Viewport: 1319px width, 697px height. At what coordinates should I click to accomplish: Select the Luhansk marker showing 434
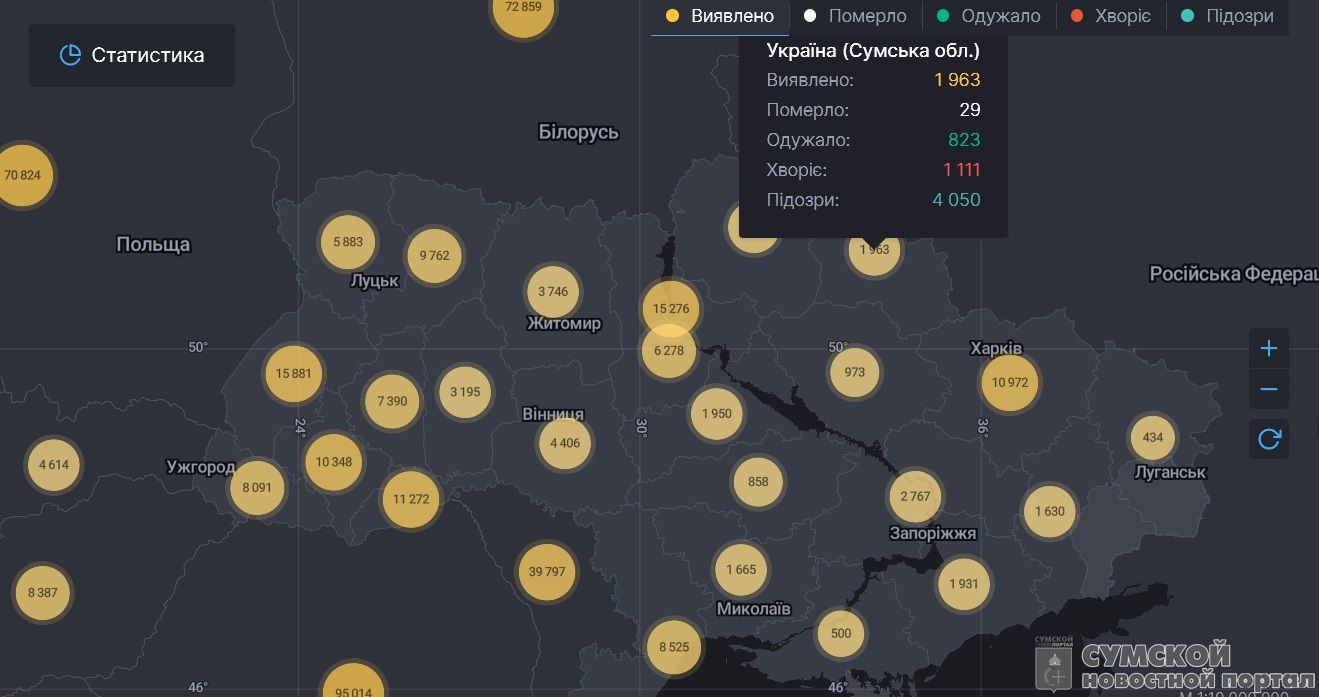click(1152, 438)
